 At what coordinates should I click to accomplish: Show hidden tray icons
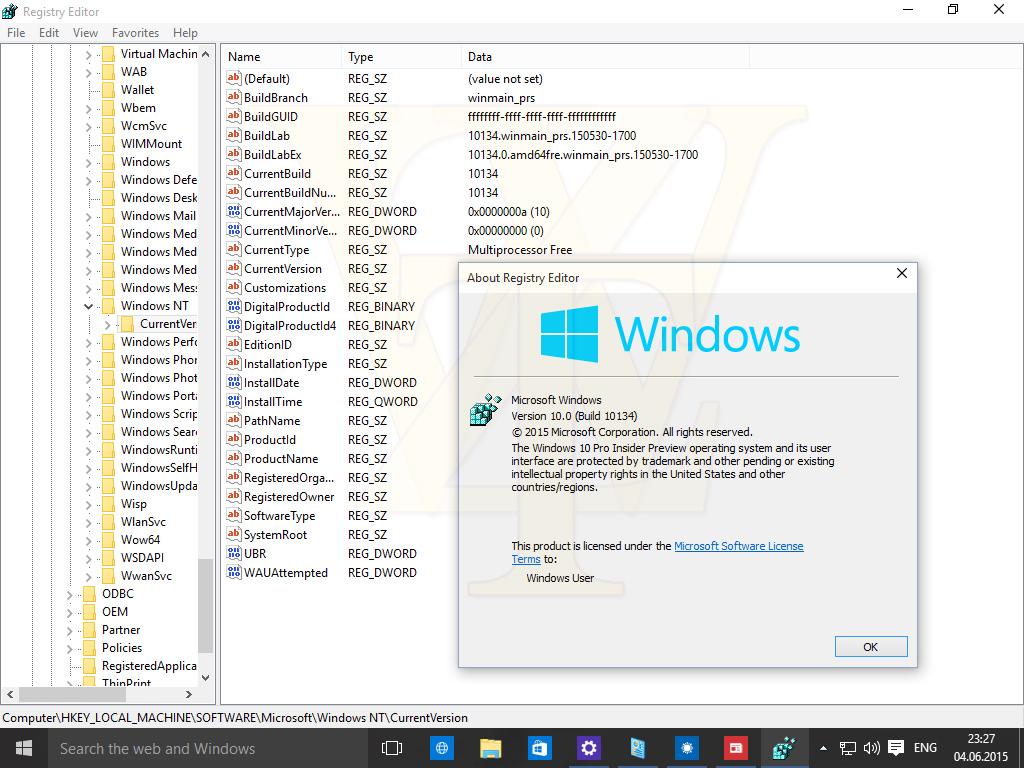point(824,748)
